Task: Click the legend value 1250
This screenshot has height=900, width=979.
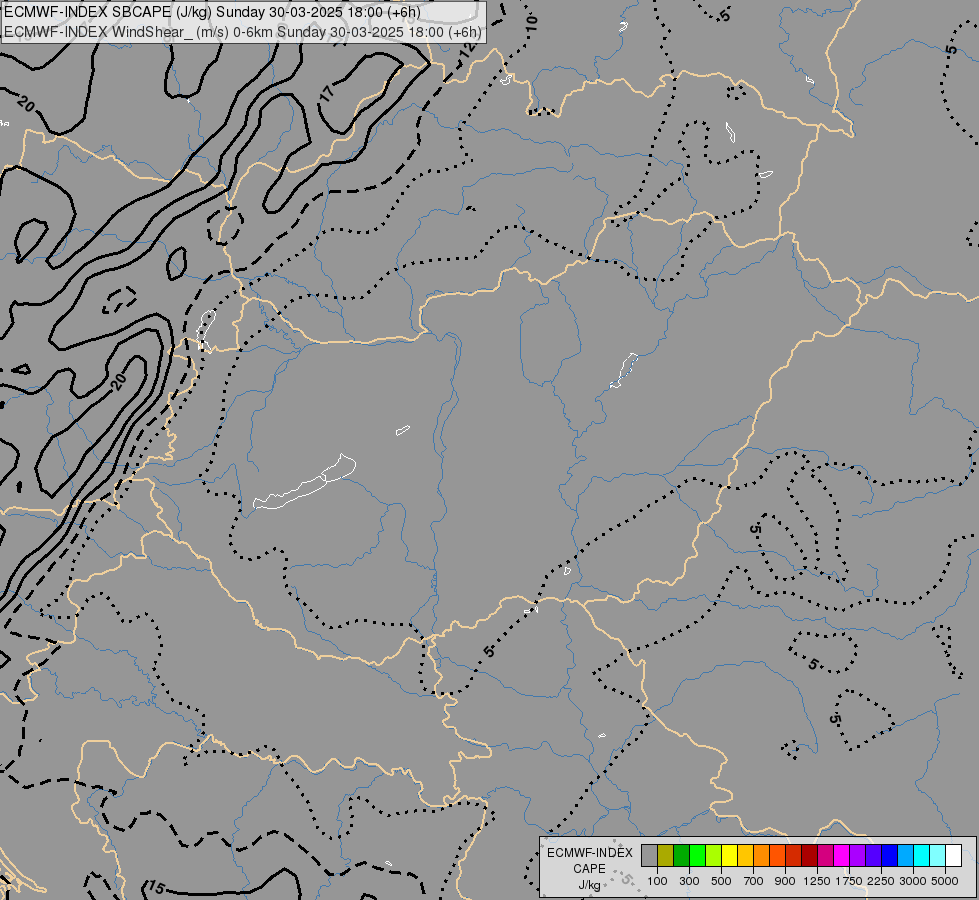Action: click(817, 881)
